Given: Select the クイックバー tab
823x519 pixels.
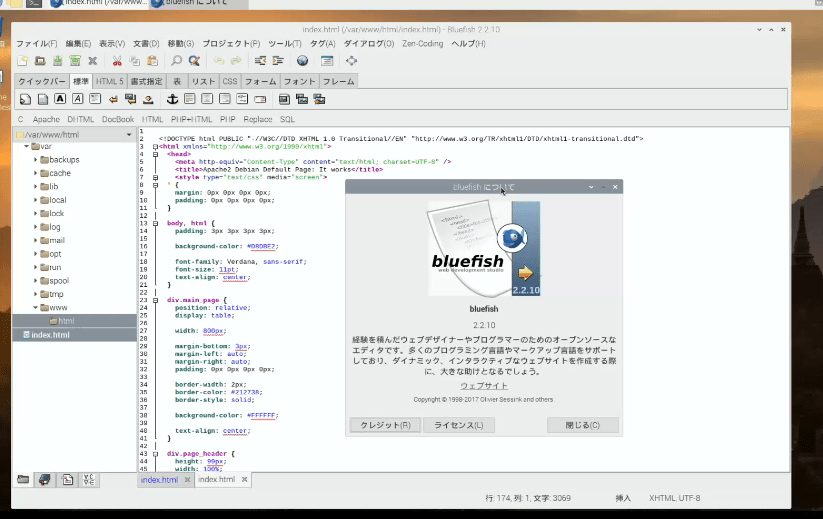Looking at the screenshot, I should coord(41,81).
